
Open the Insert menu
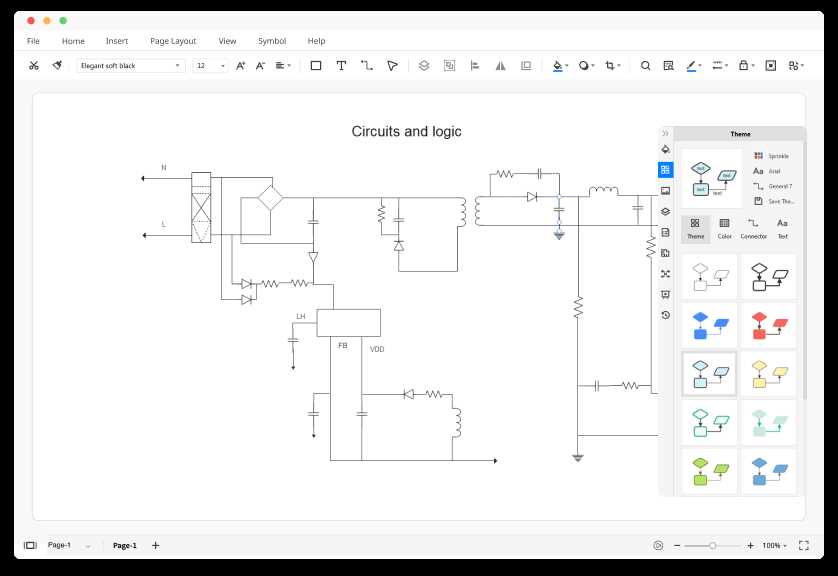click(x=117, y=41)
